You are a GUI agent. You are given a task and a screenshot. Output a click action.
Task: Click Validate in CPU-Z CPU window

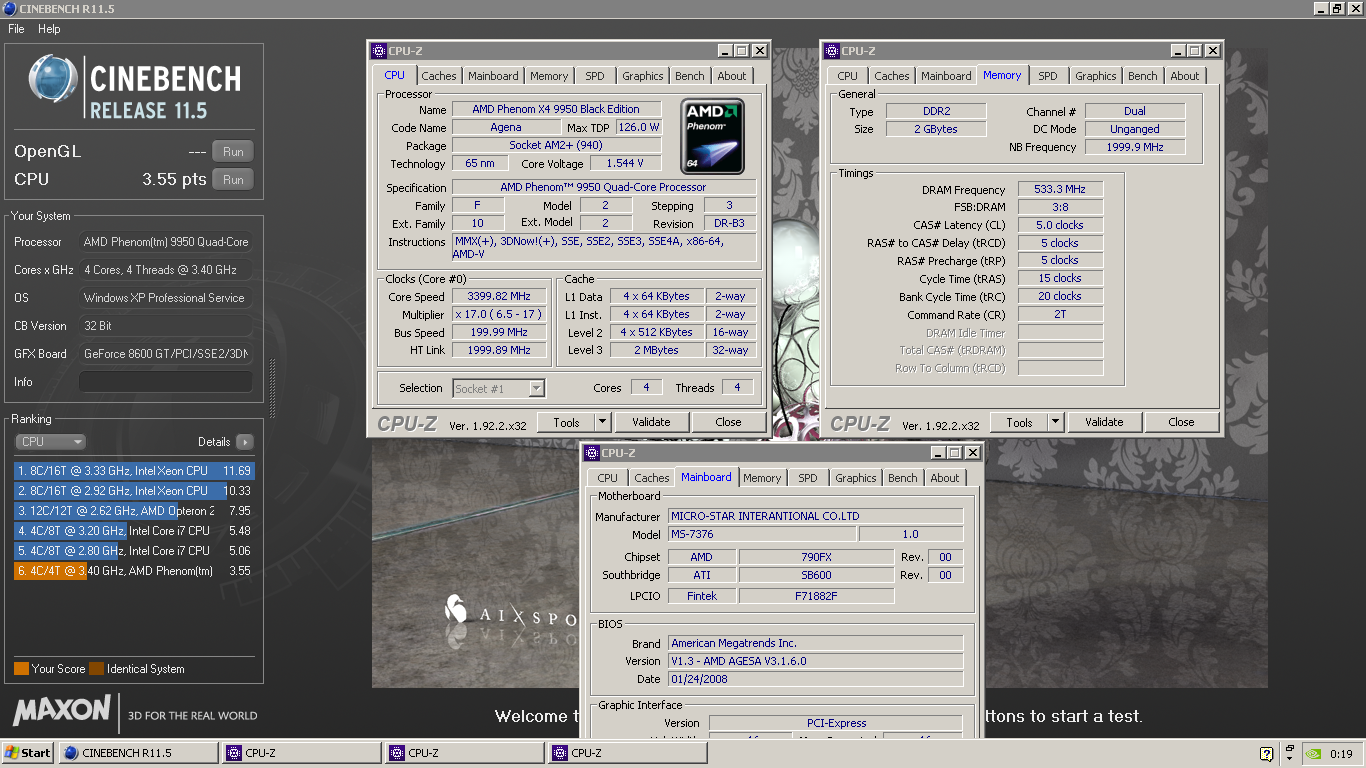(x=651, y=422)
